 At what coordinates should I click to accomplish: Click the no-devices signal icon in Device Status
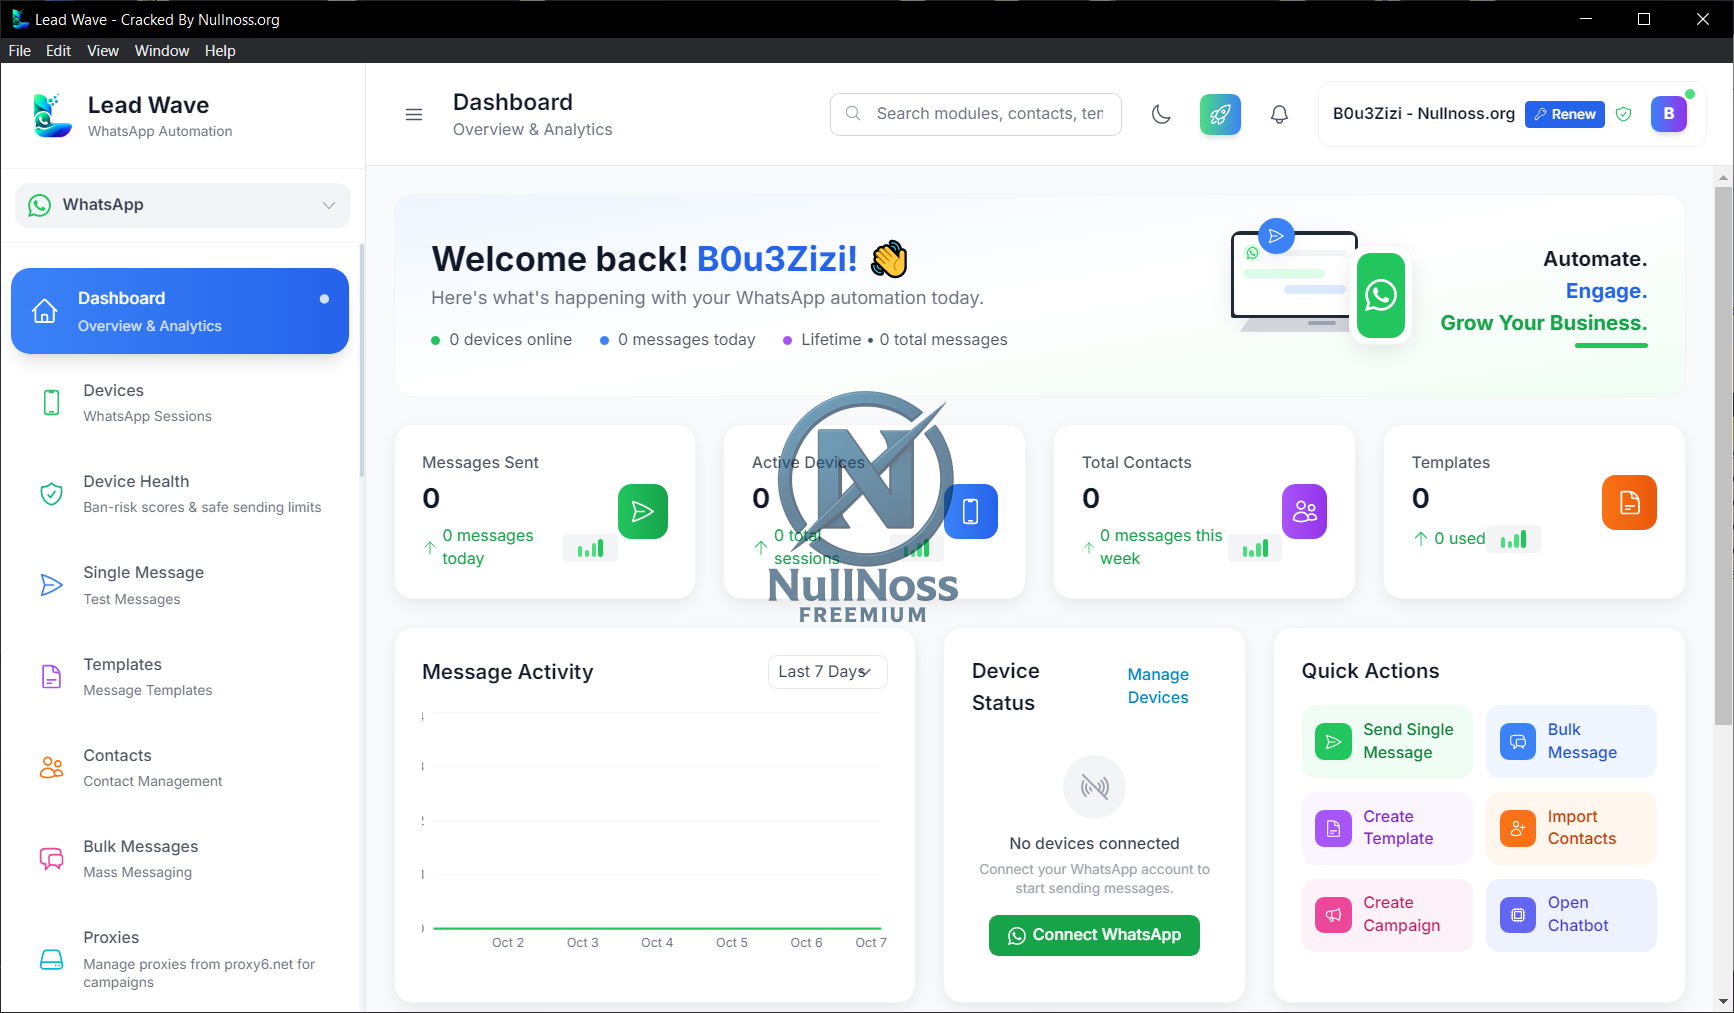click(1094, 787)
